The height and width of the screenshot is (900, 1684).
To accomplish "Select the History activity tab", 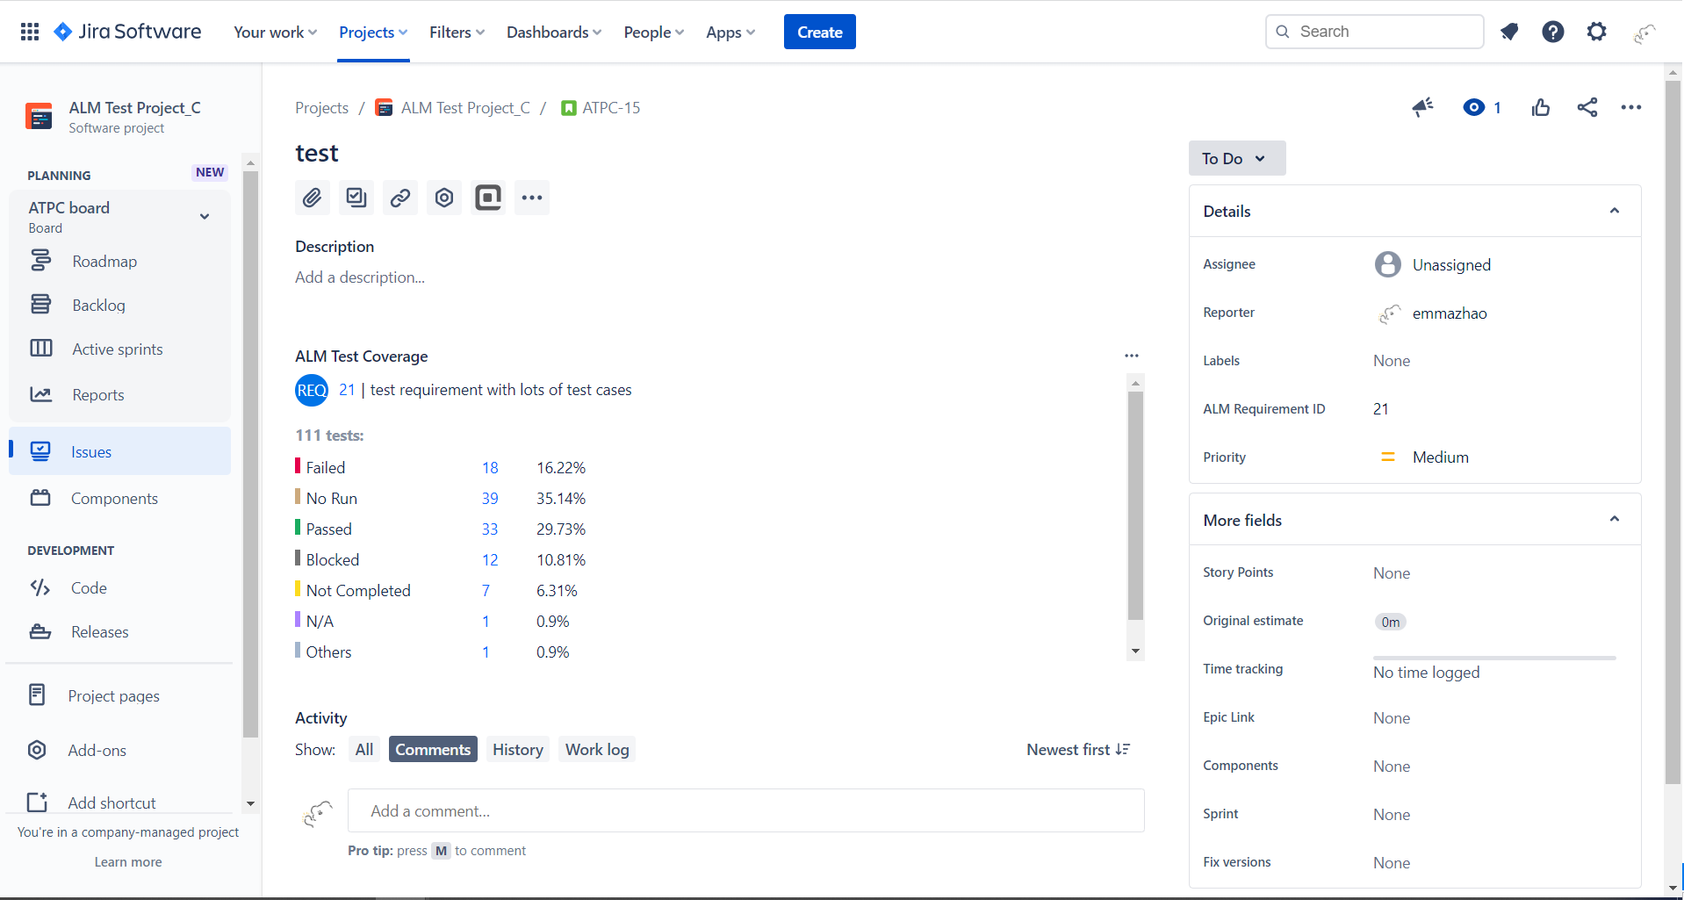I will (518, 750).
